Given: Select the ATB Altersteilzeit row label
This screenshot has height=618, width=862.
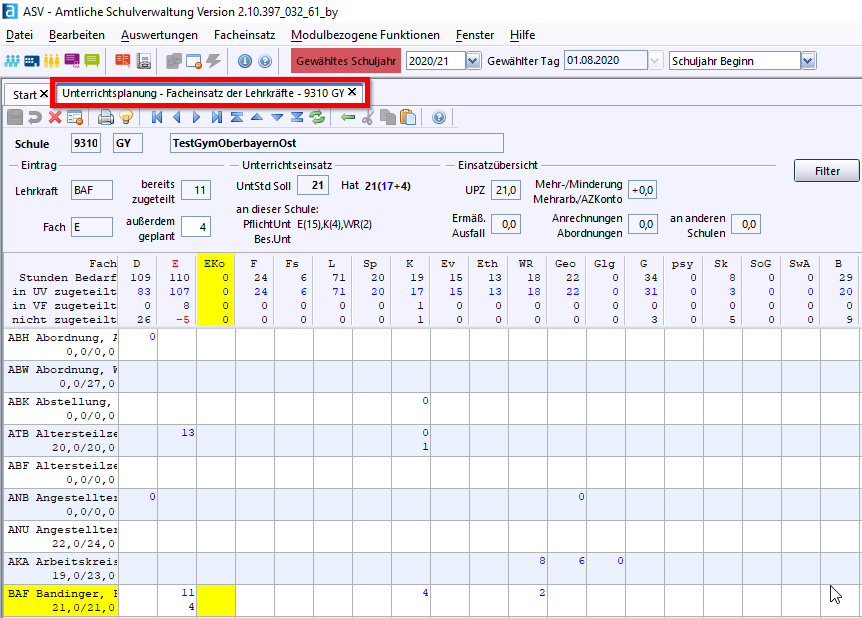Looking at the screenshot, I should (62, 440).
